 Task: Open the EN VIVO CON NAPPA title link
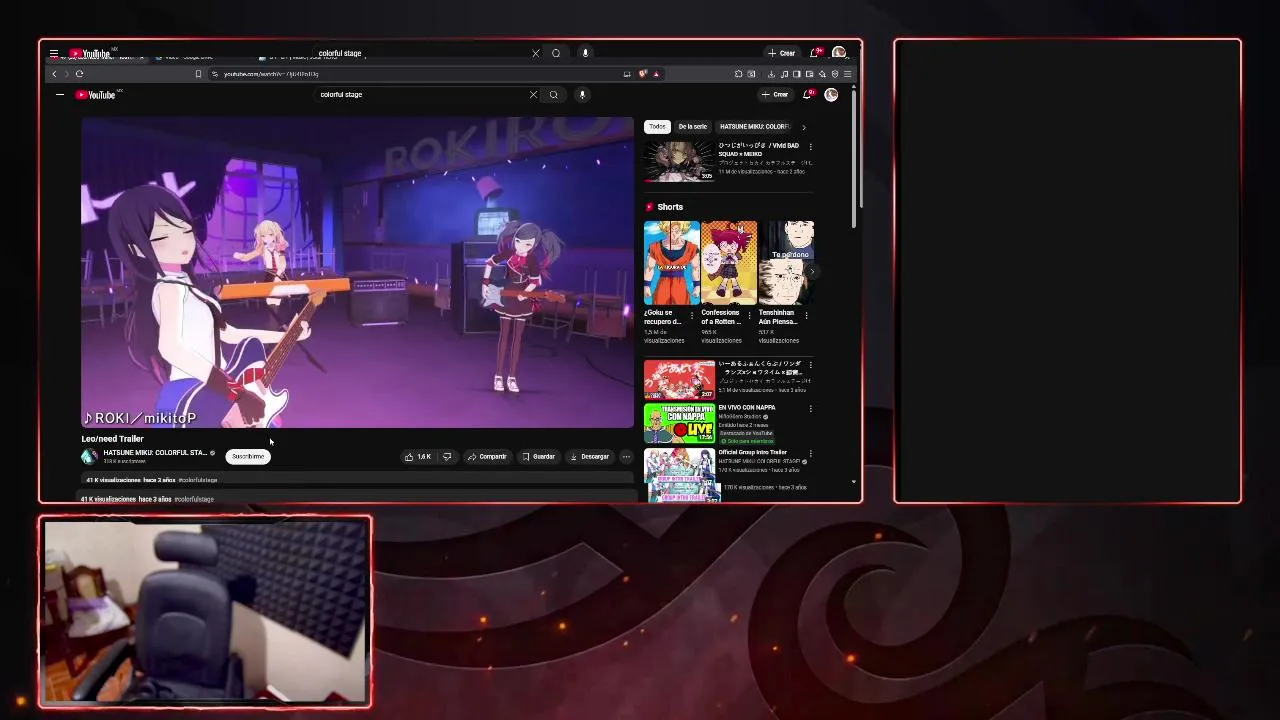point(746,408)
